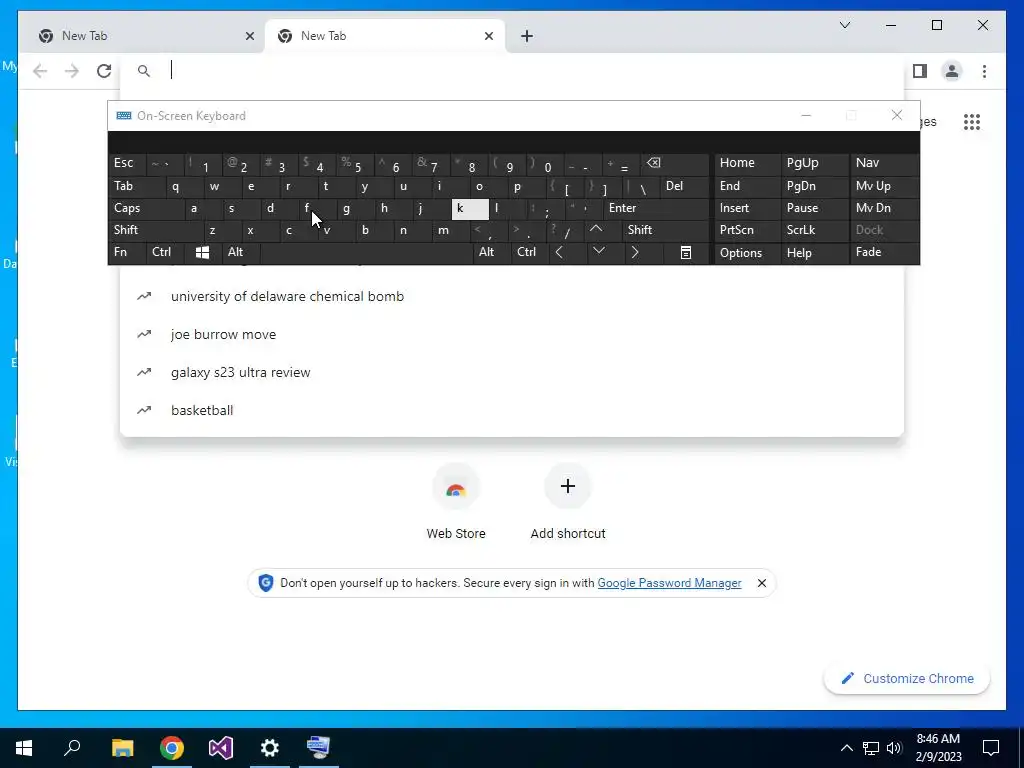Show hidden system tray icons

click(x=846, y=748)
